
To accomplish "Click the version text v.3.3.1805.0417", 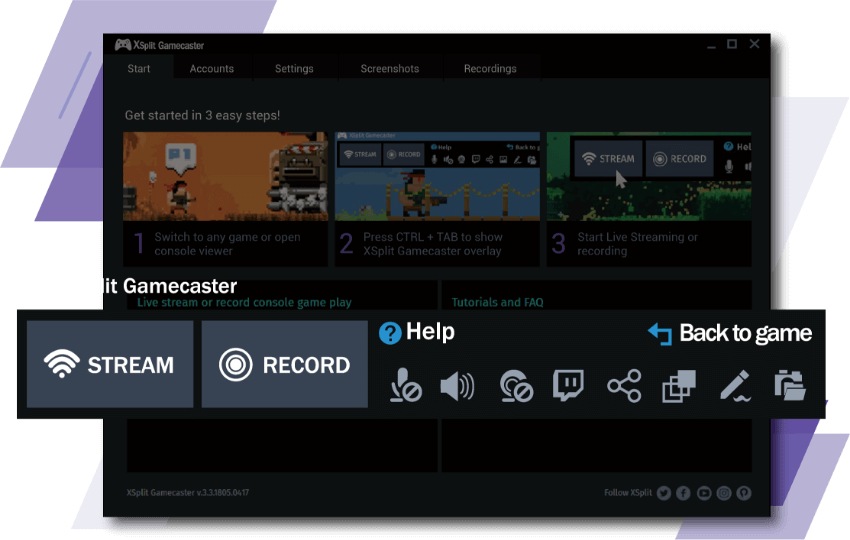I will click(x=222, y=492).
